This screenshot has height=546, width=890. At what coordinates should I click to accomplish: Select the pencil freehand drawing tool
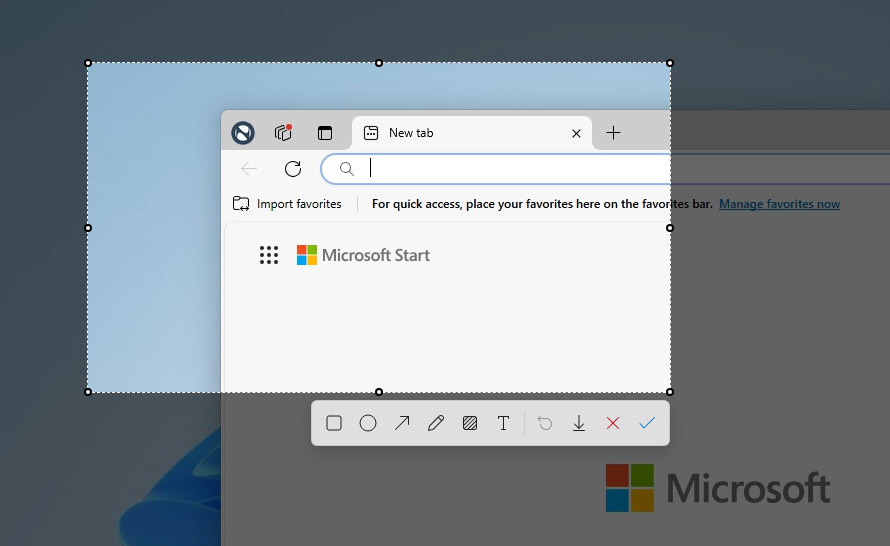pos(436,423)
